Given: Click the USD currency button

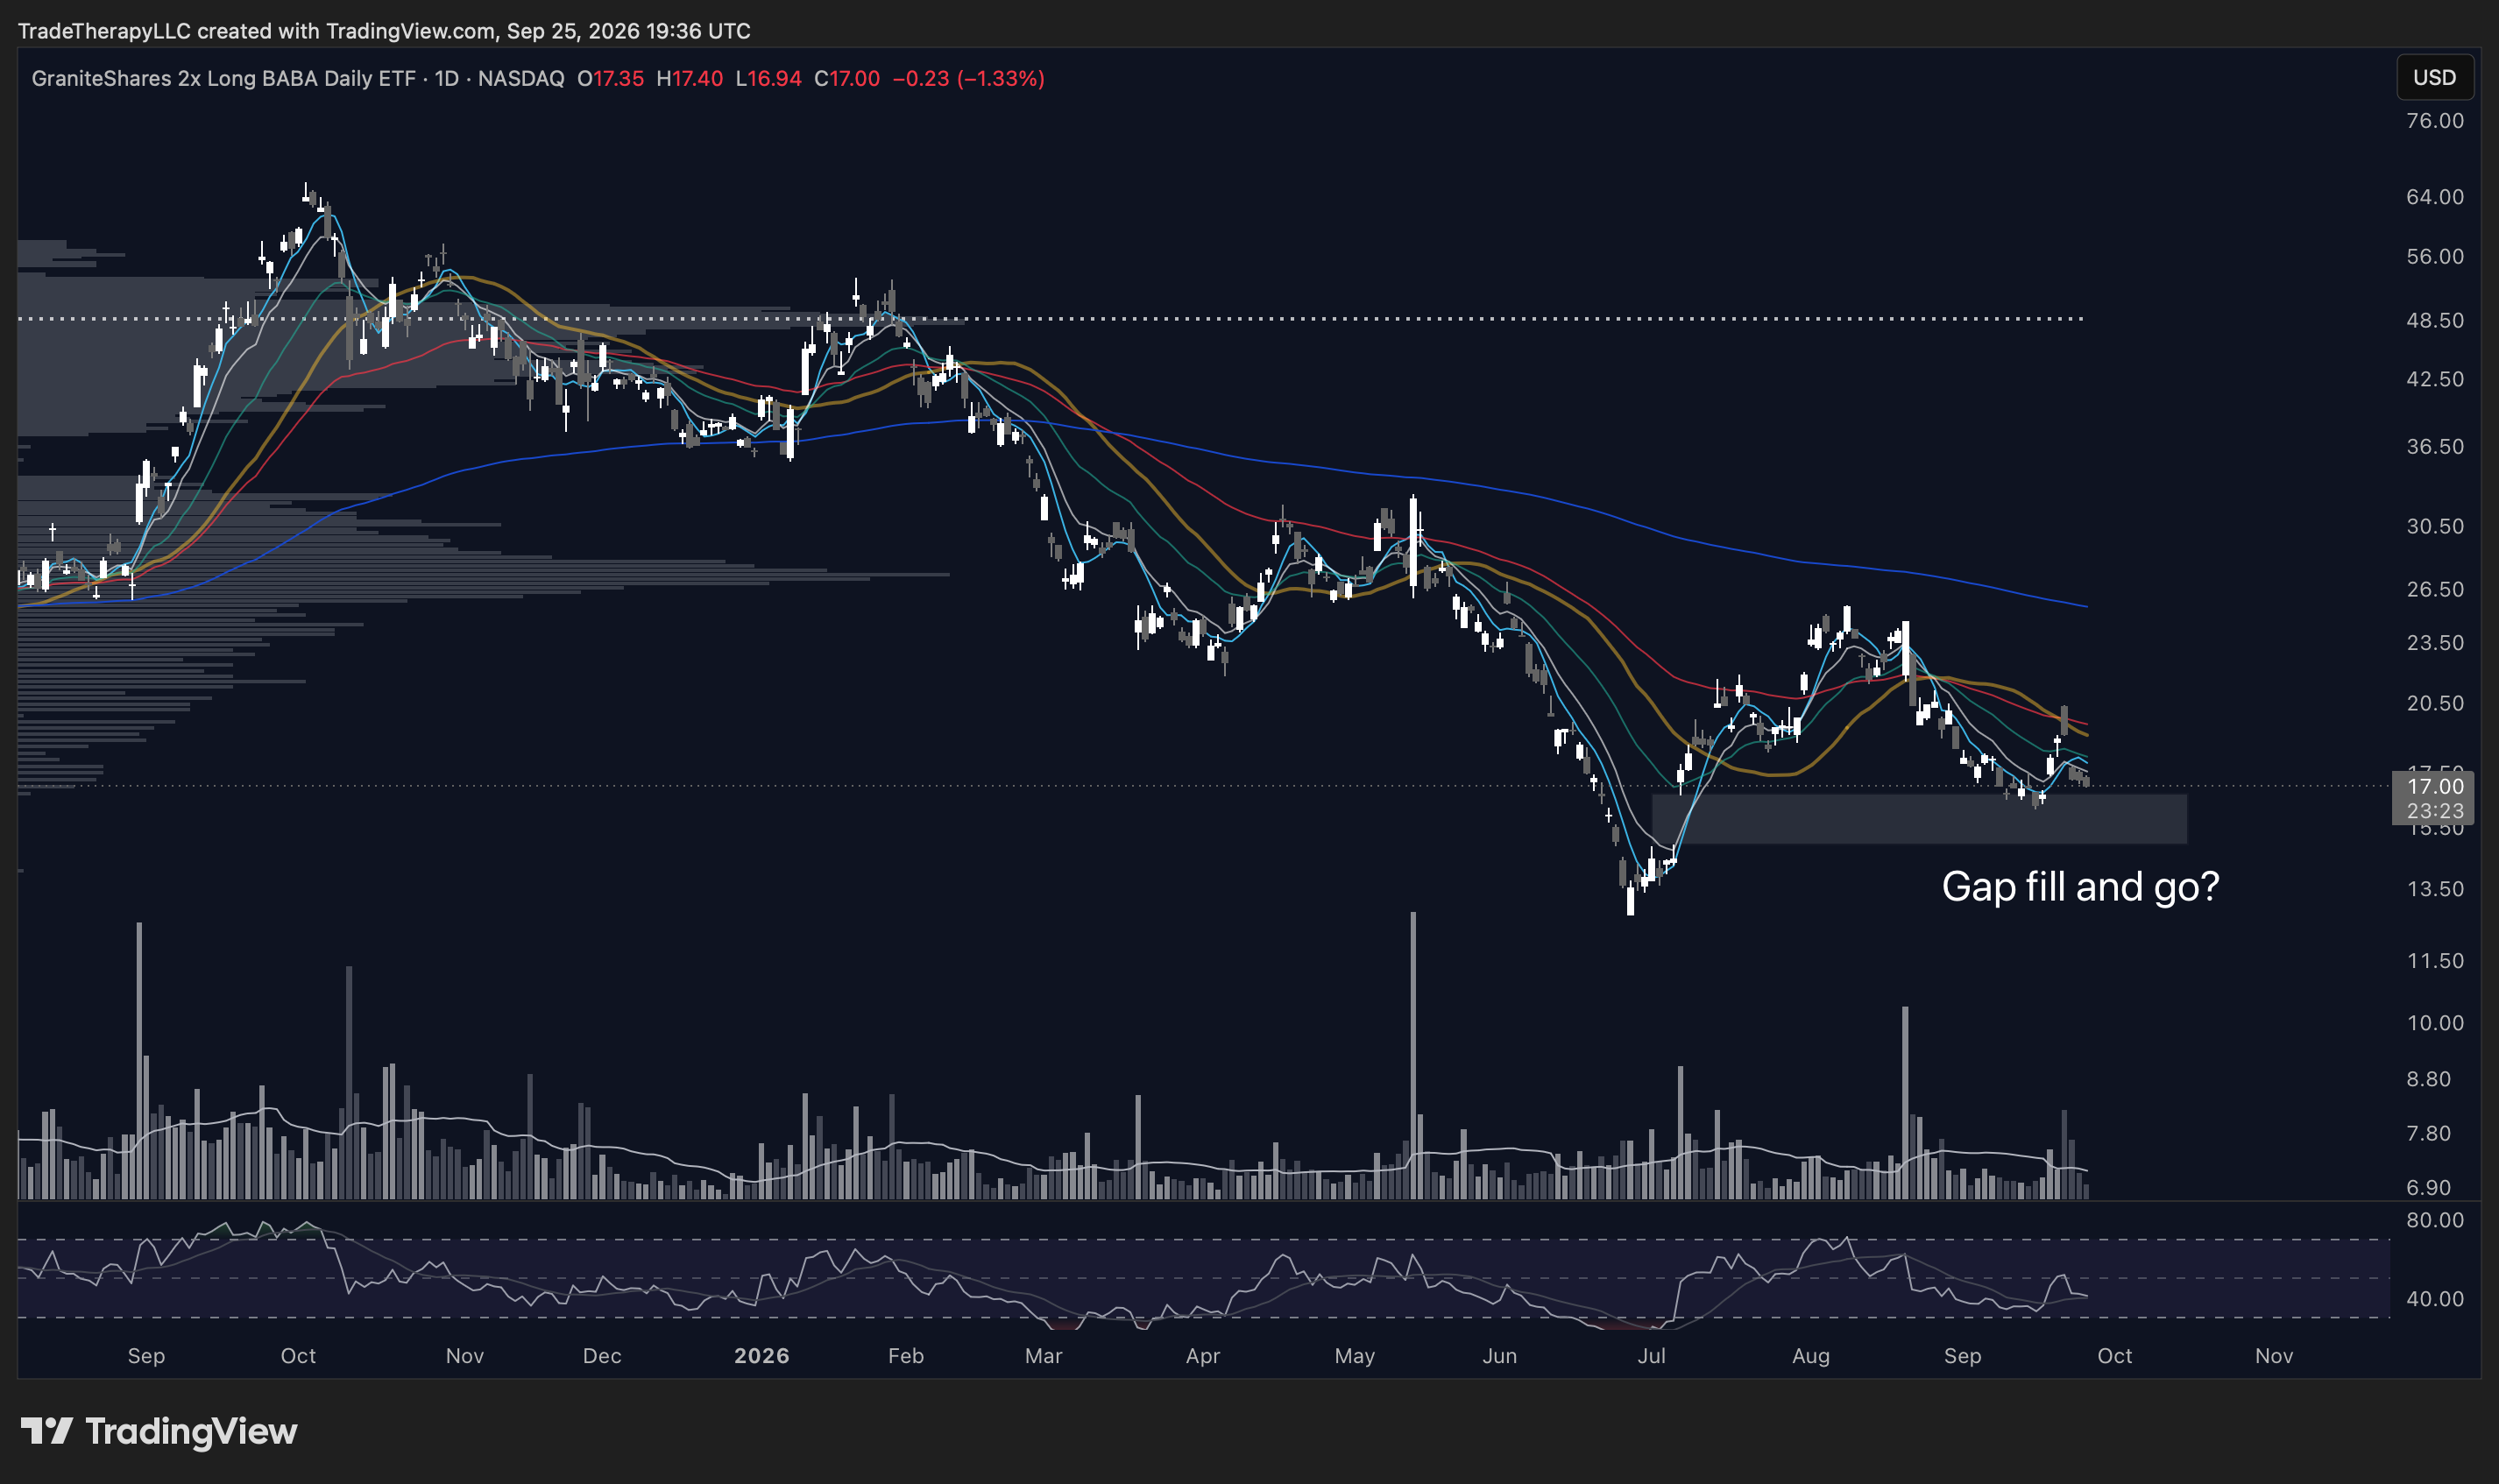Looking at the screenshot, I should pos(2434,78).
